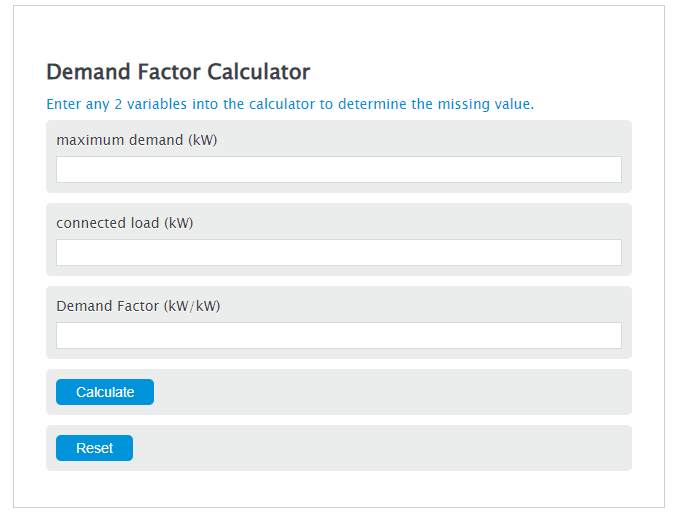Click the "connected load (kW)" label
673x515 pixels.
(125, 223)
